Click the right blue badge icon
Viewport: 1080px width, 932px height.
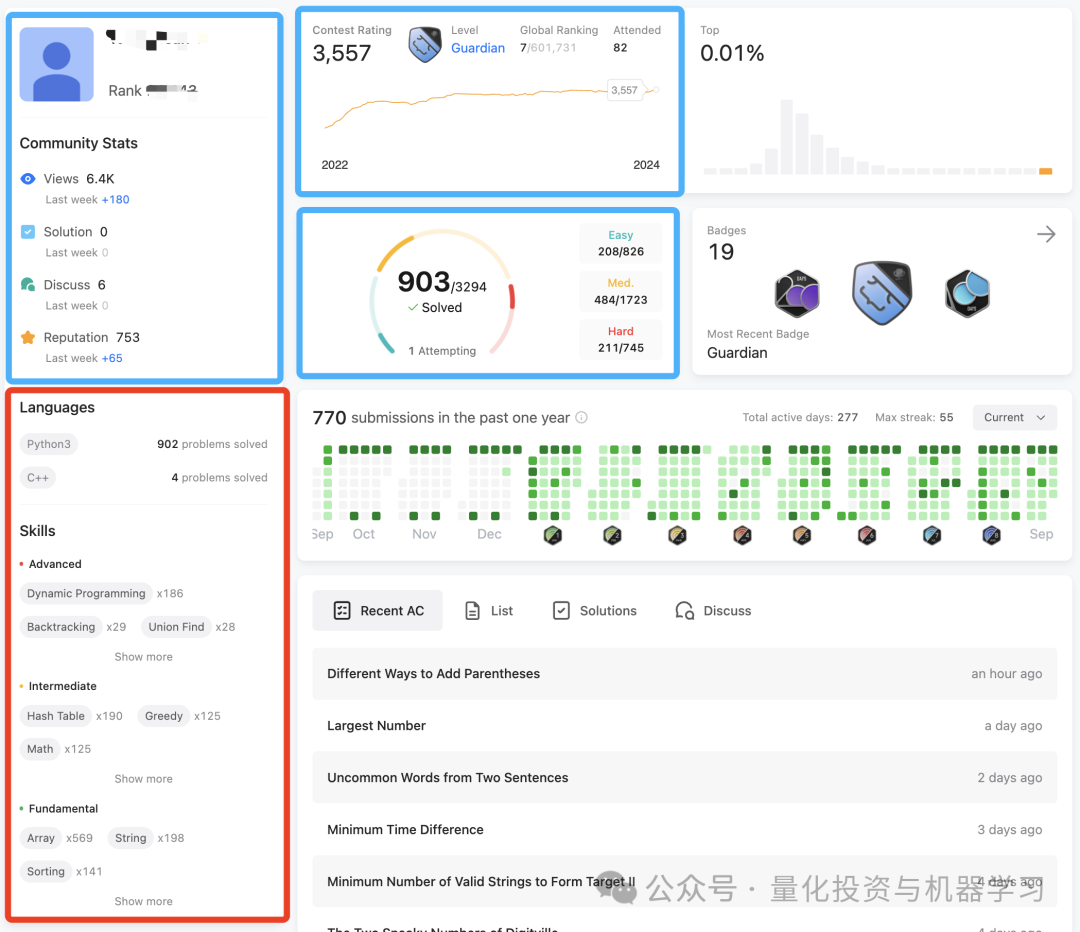tap(967, 293)
